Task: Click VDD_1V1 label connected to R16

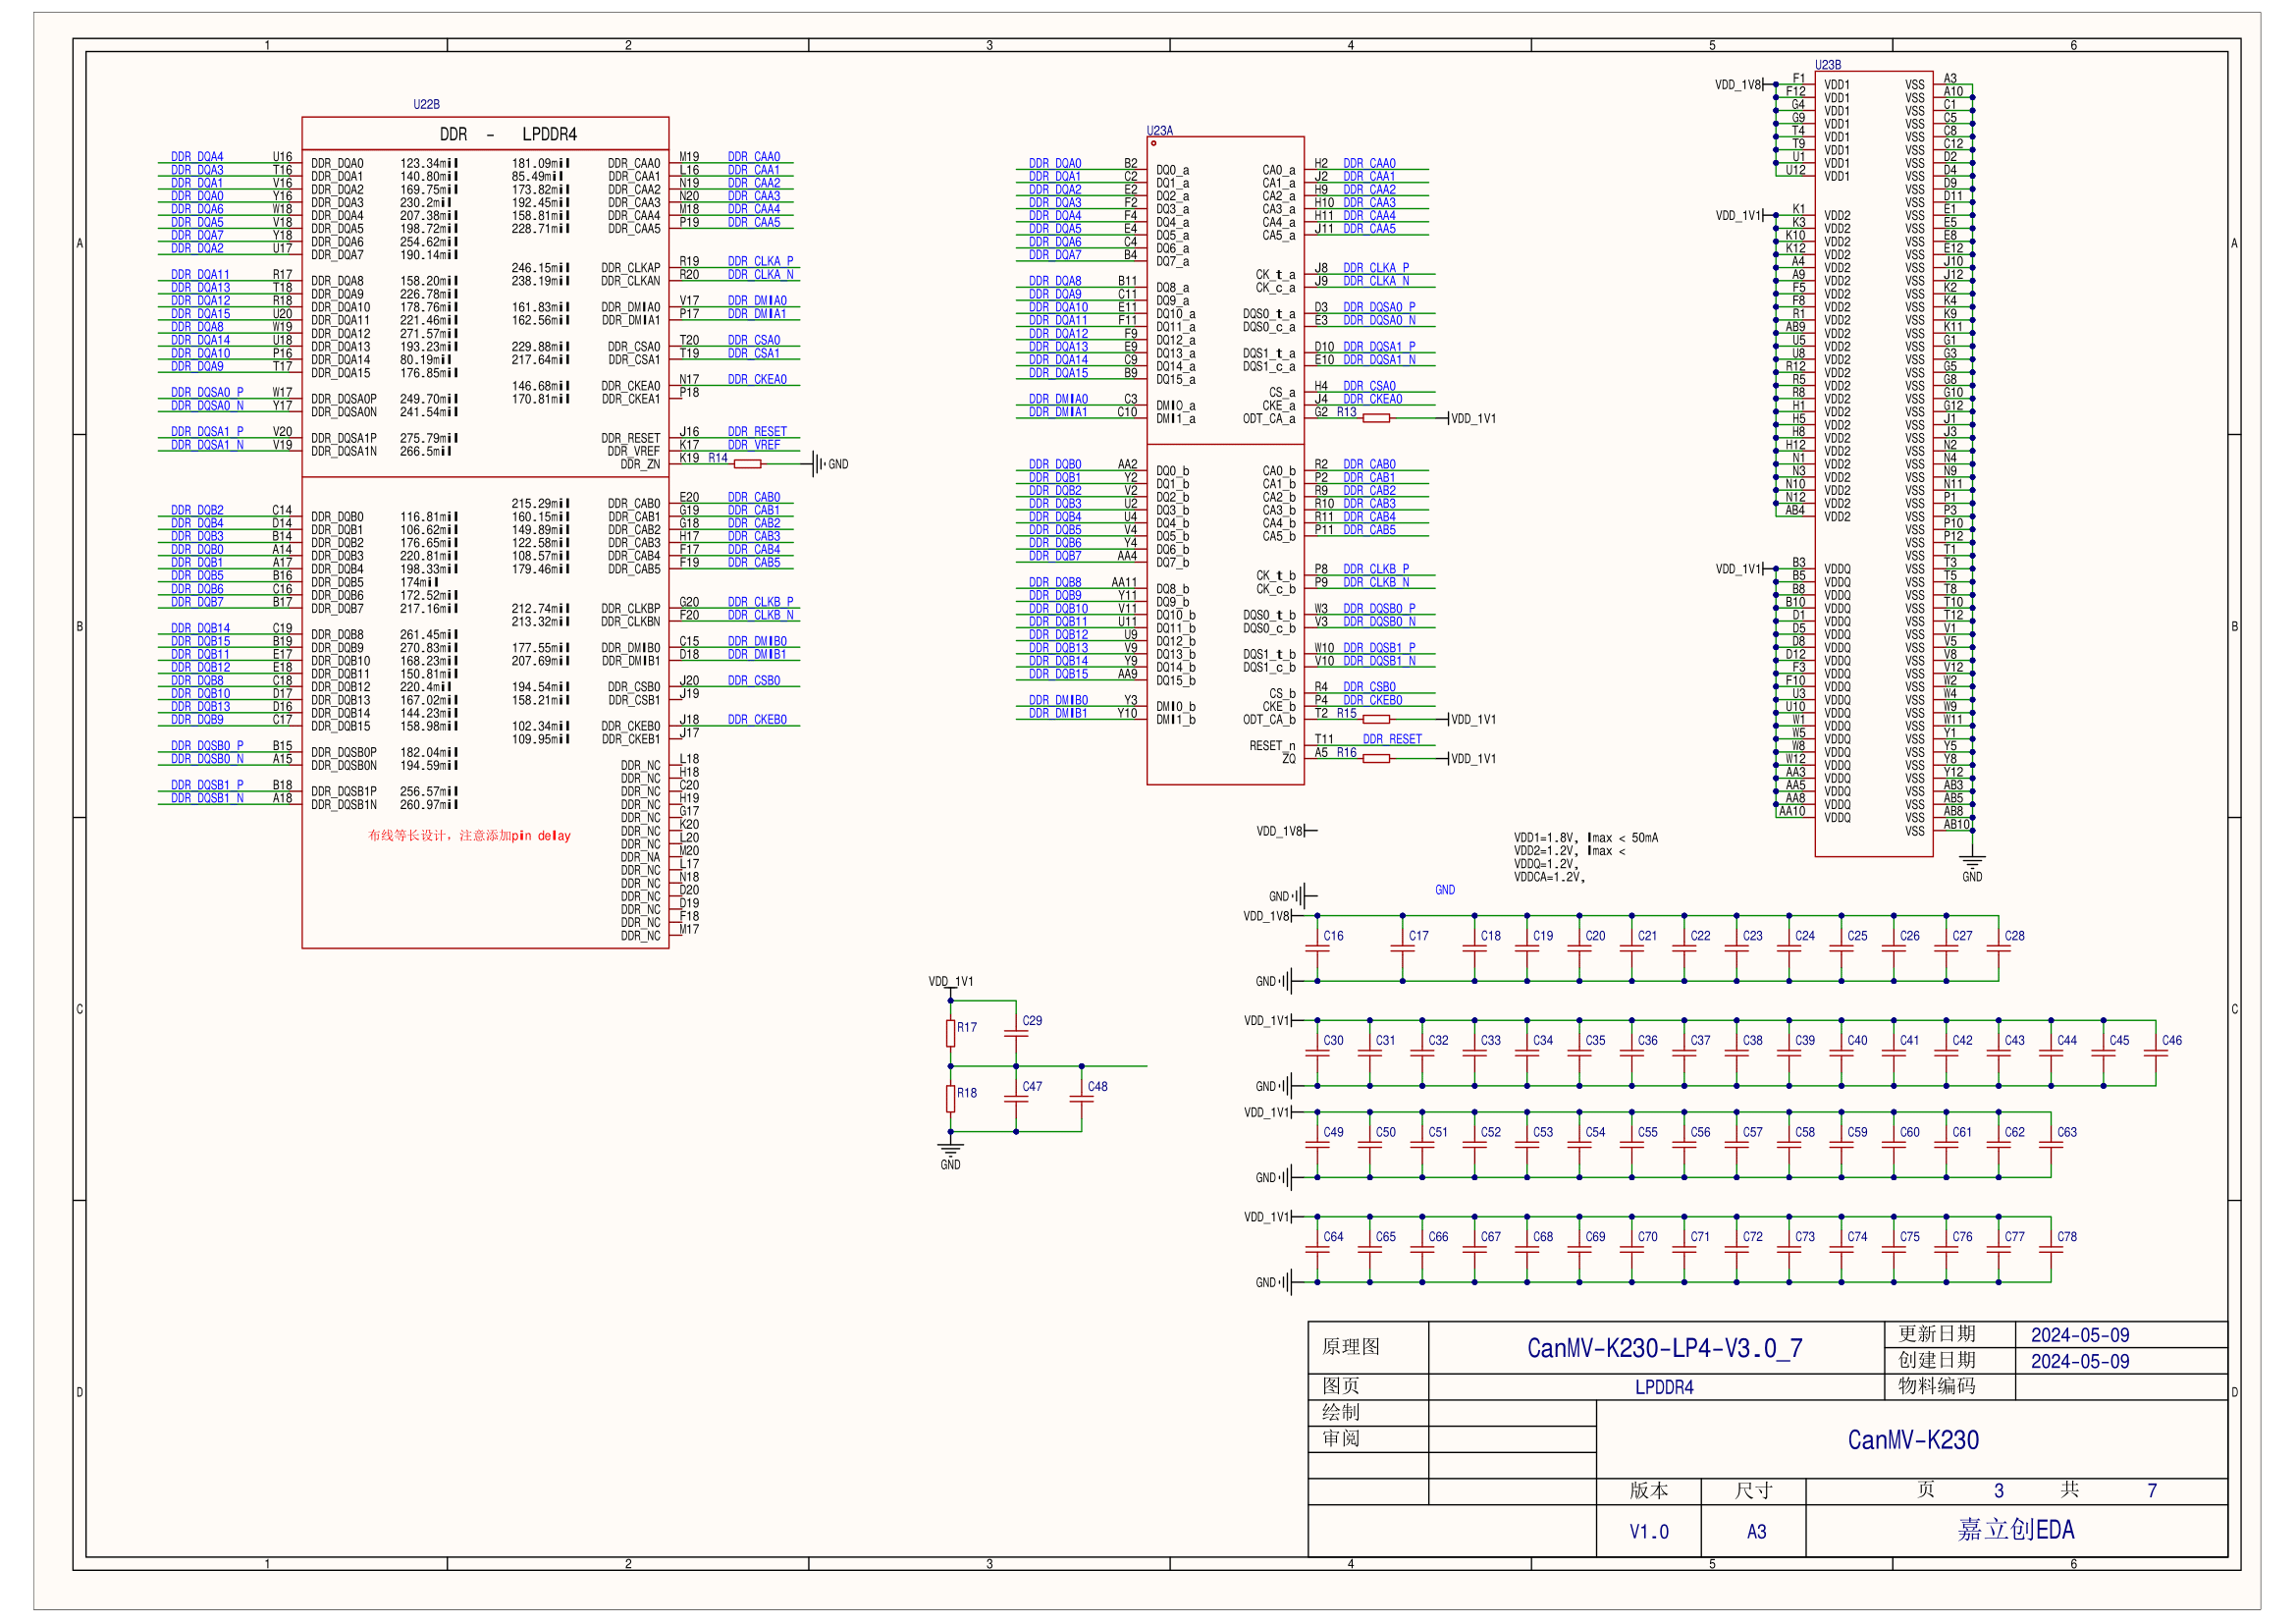Action: point(1473,759)
